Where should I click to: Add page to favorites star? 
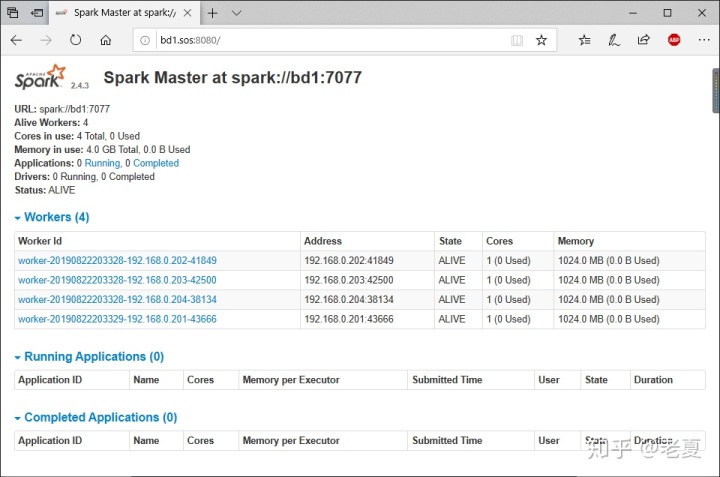coord(541,40)
